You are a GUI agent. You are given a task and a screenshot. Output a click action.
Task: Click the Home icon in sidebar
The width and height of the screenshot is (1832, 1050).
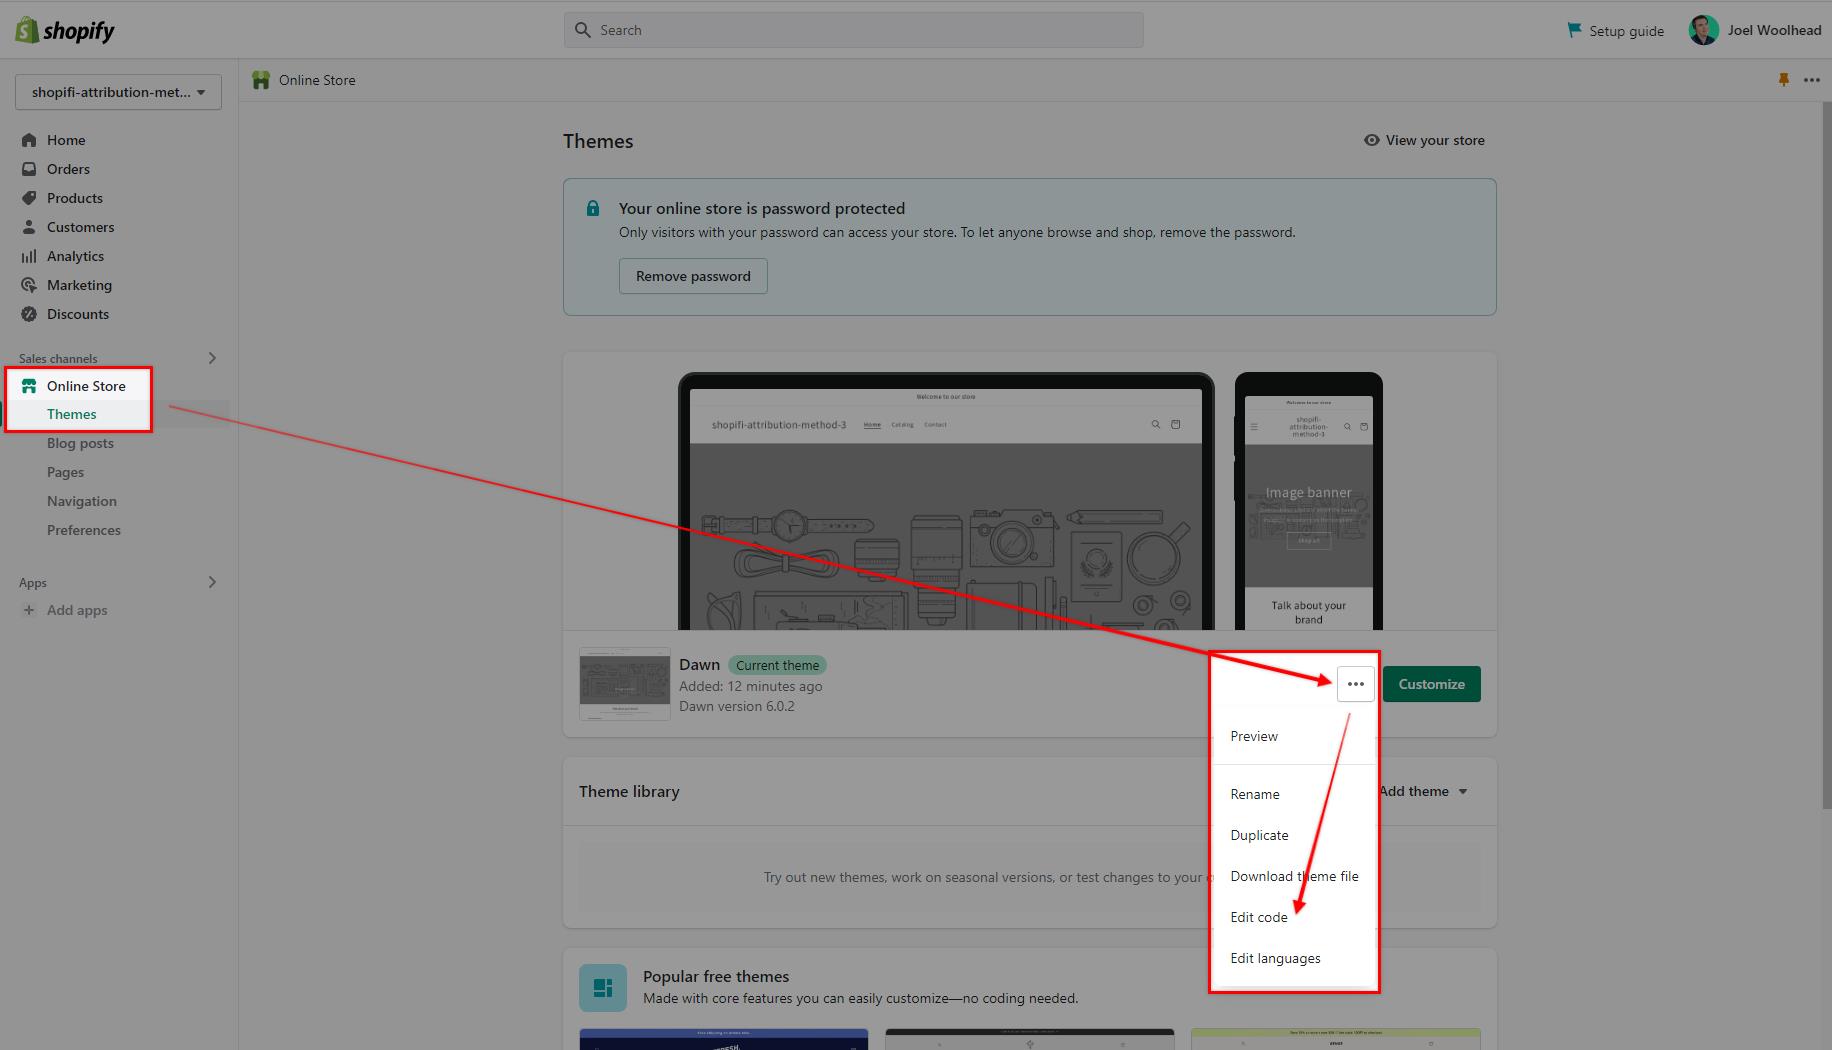(x=29, y=140)
